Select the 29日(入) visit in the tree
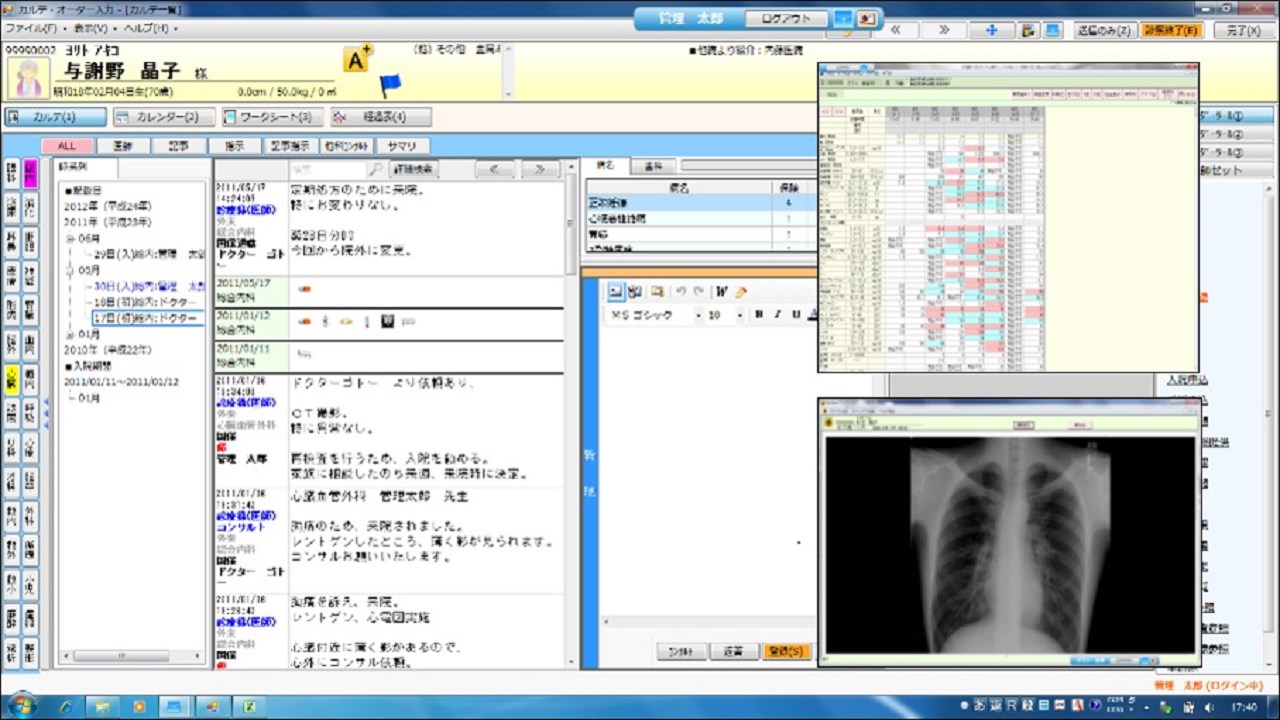Viewport: 1280px width, 720px height. click(x=147, y=254)
